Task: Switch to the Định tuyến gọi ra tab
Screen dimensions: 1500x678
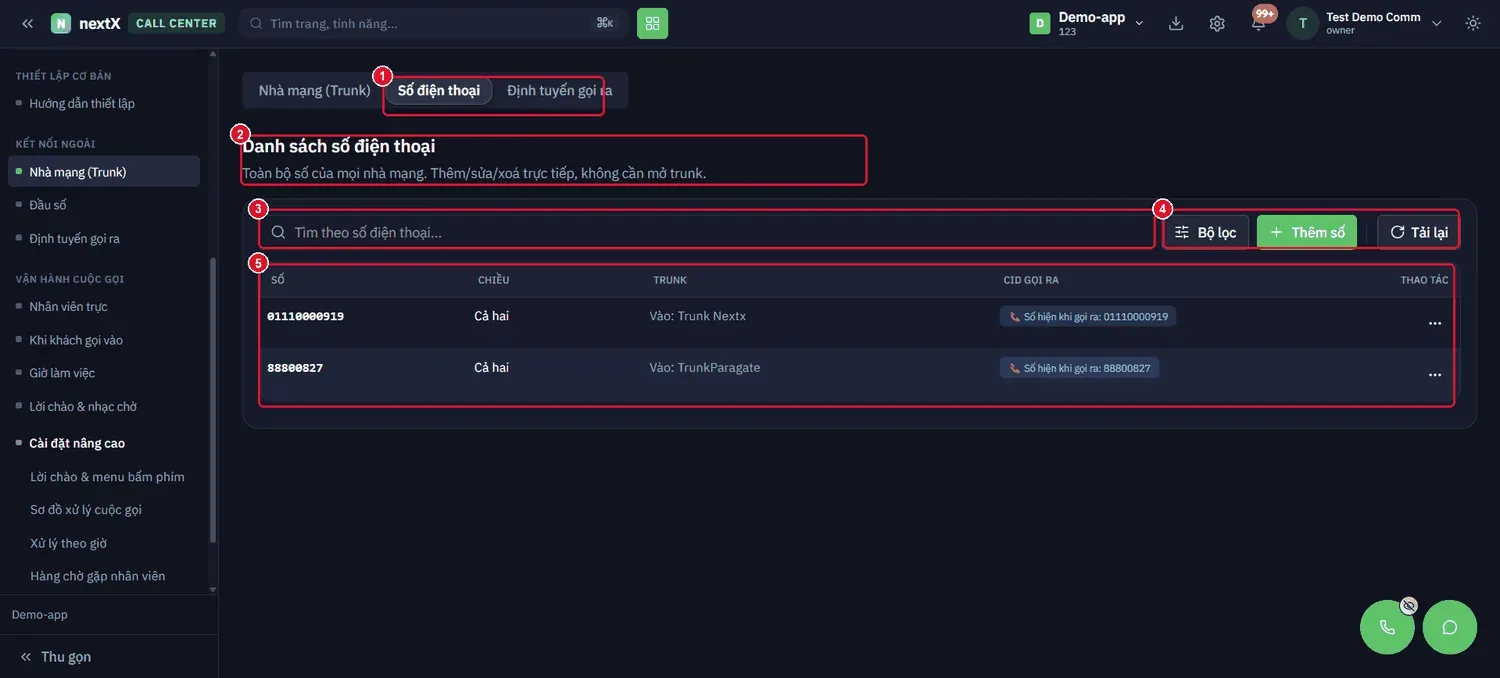Action: (560, 90)
